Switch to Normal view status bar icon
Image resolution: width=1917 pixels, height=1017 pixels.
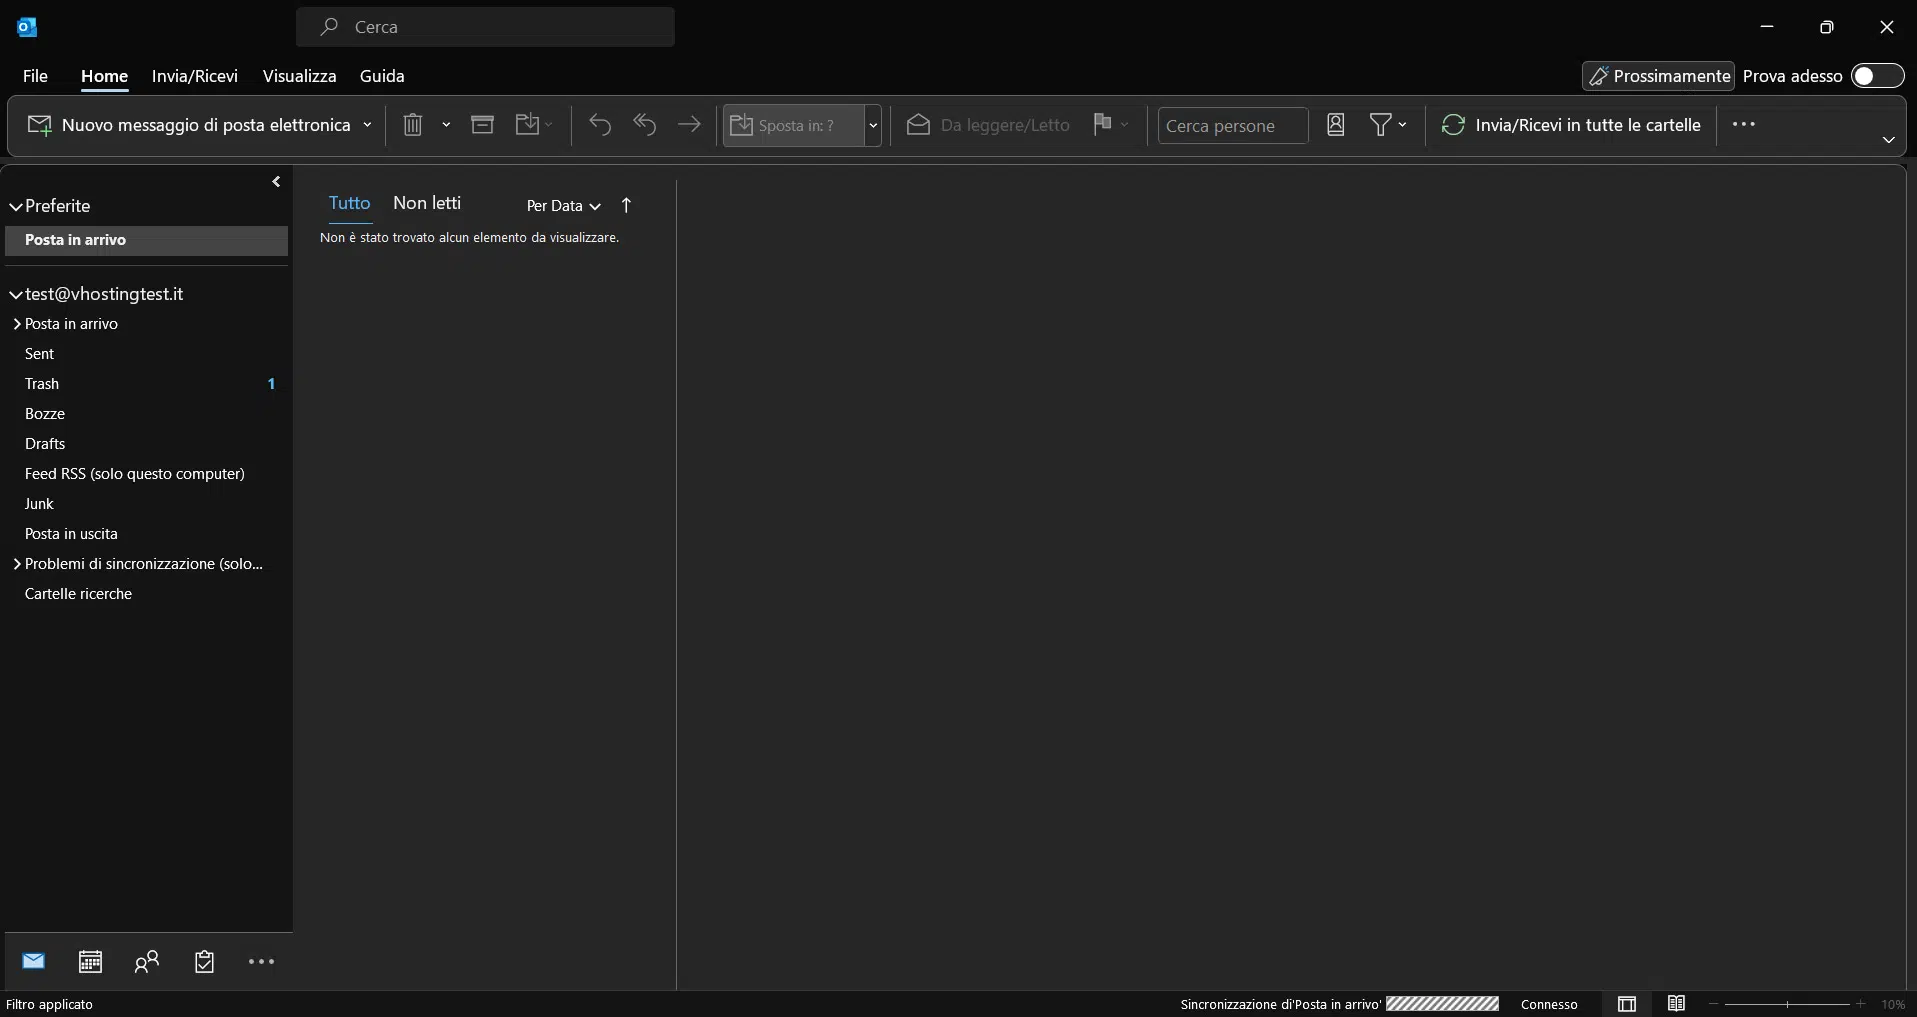tap(1627, 1004)
